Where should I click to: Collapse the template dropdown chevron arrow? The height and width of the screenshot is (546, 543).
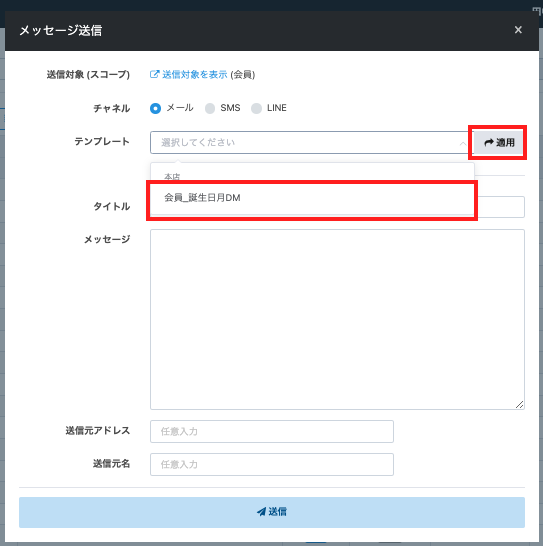[x=463, y=143]
